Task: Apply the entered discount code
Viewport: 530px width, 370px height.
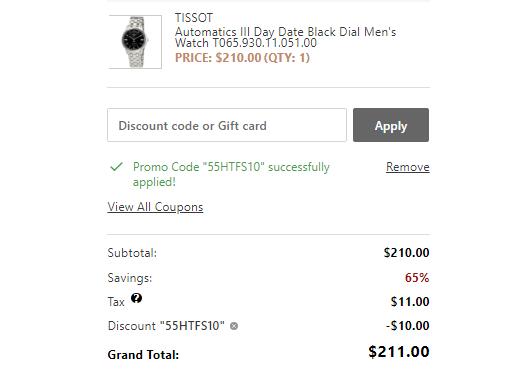Action: pyautogui.click(x=391, y=125)
